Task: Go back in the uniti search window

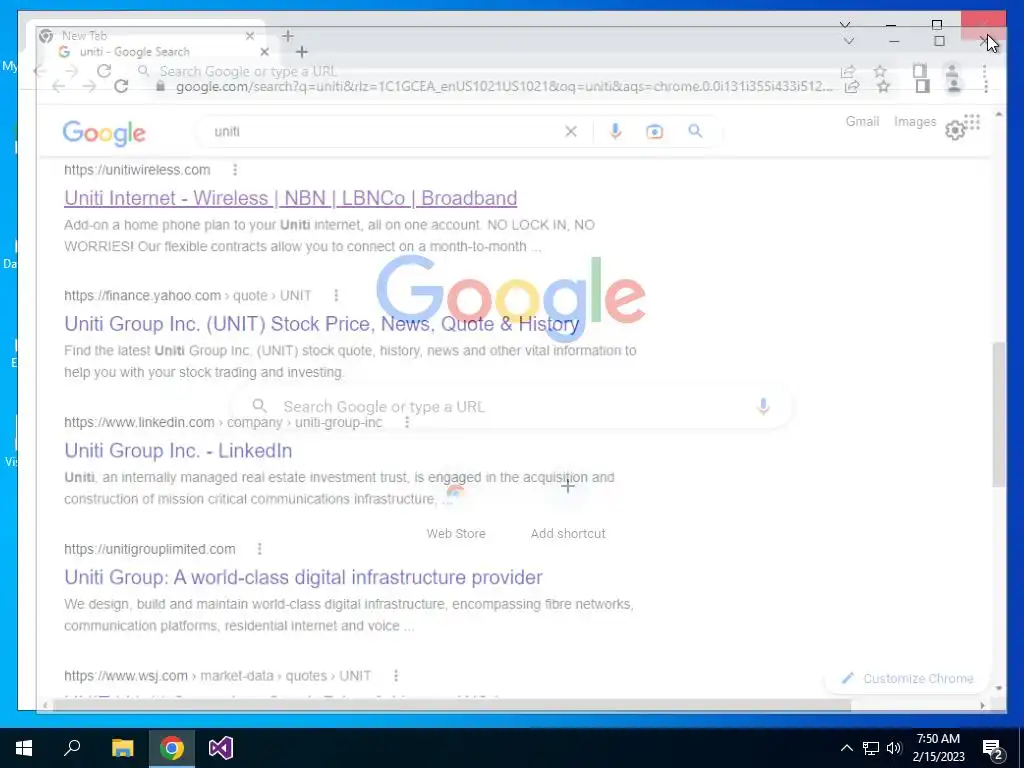Action: pos(58,86)
